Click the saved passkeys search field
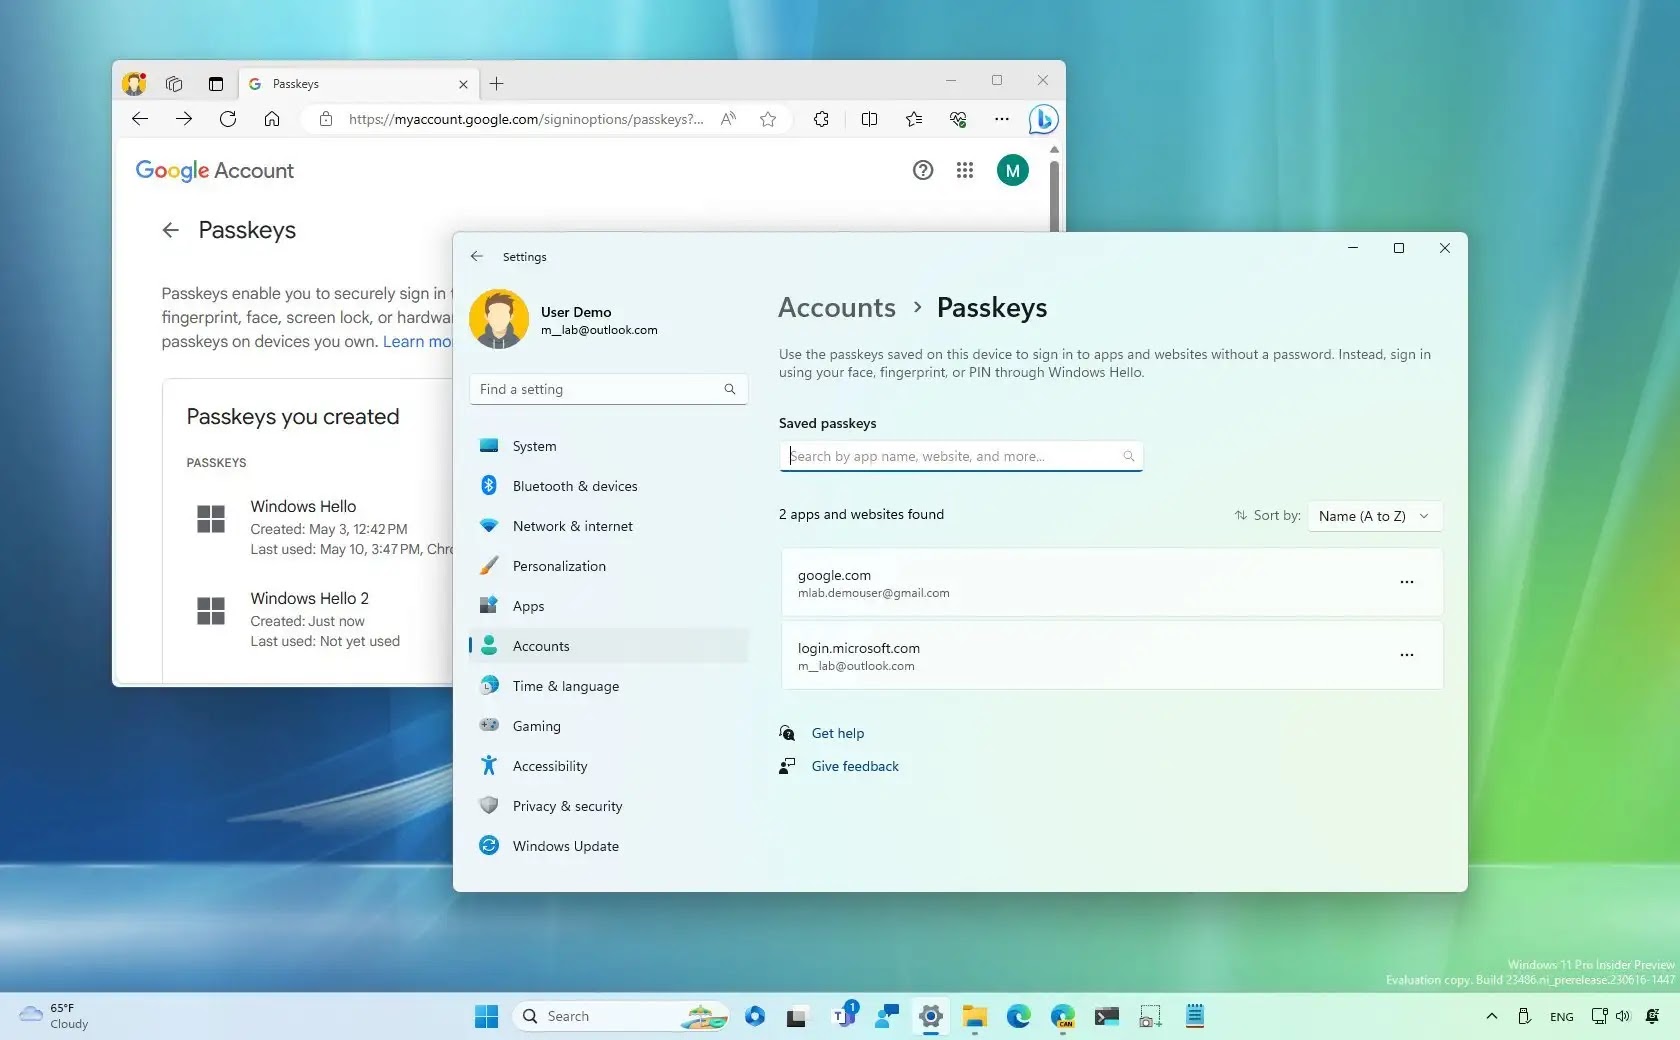 (x=960, y=456)
